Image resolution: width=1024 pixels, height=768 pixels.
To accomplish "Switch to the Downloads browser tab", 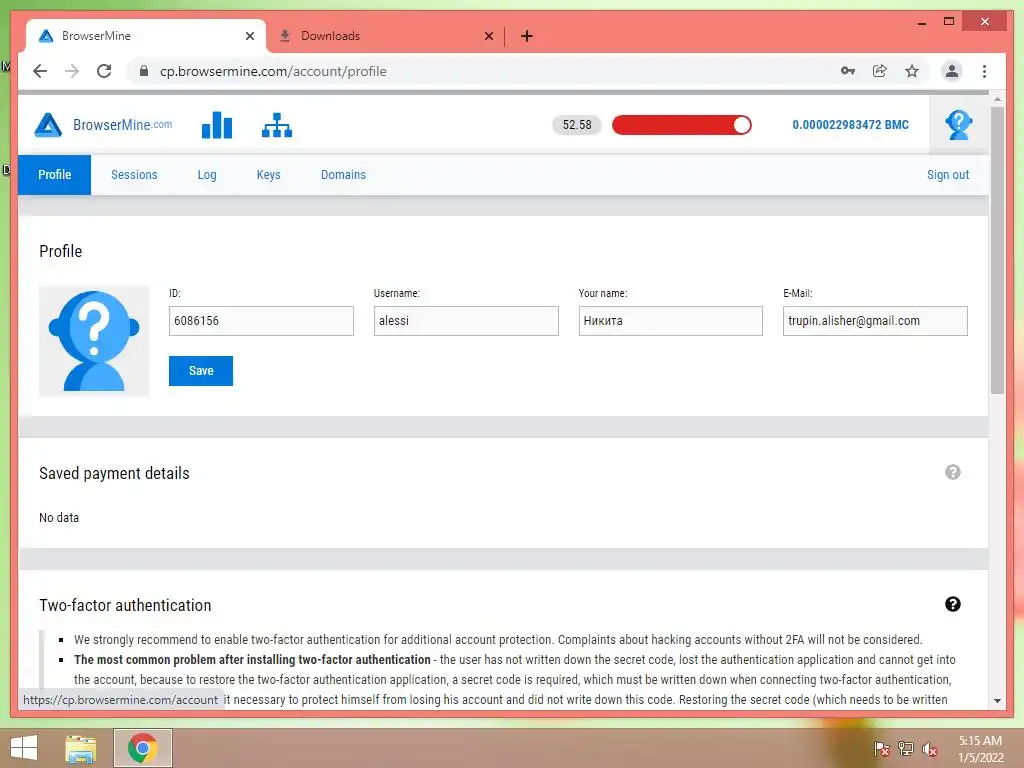I will click(x=385, y=36).
